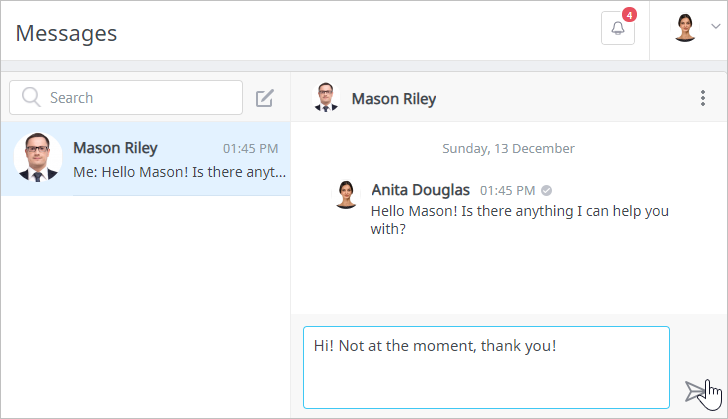Click the magnifier icon in the search box
The height and width of the screenshot is (419, 728).
pyautogui.click(x=31, y=98)
